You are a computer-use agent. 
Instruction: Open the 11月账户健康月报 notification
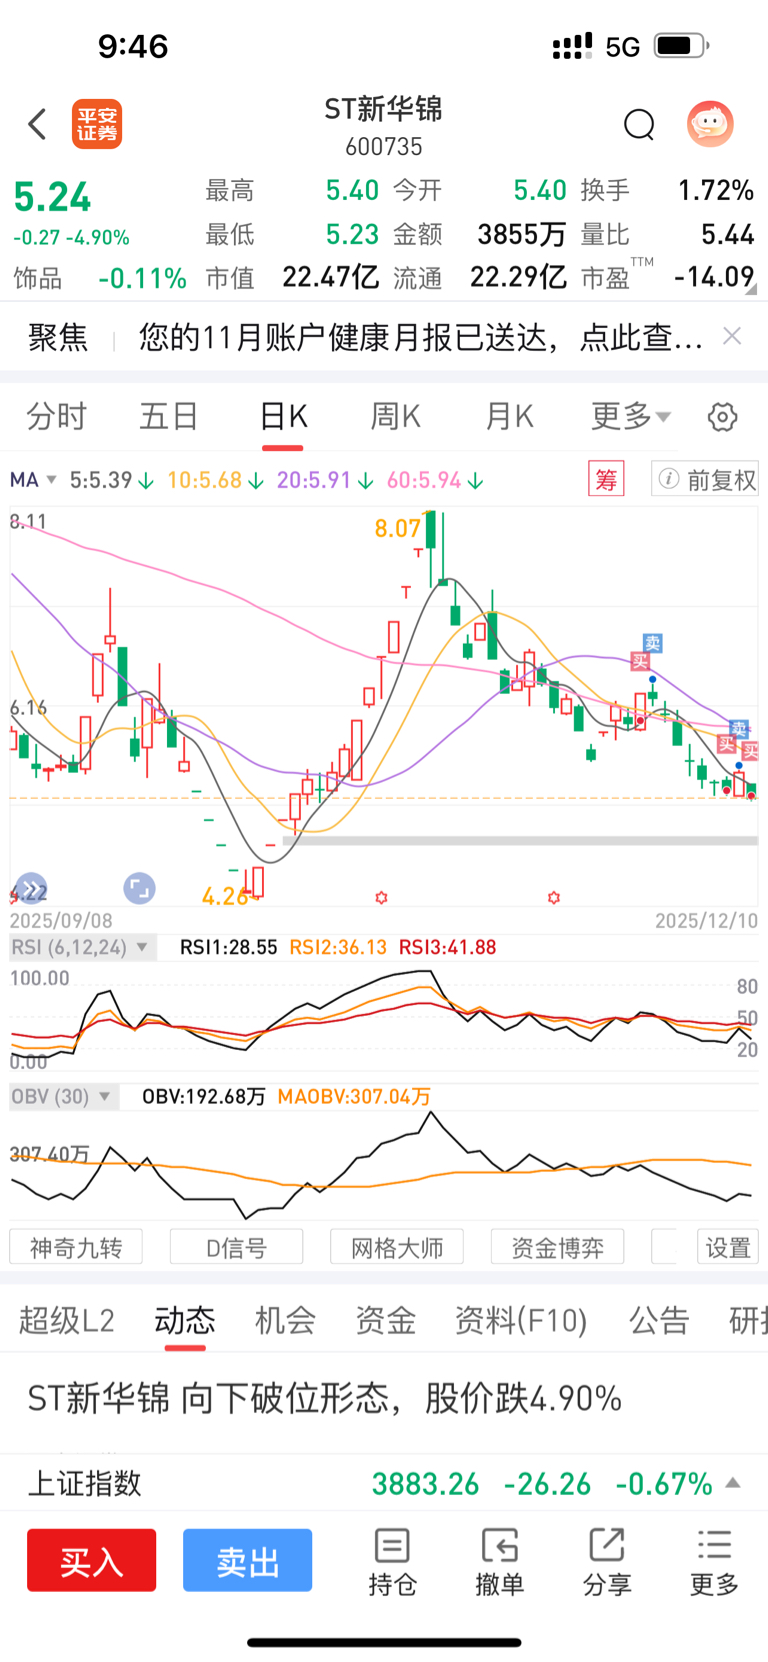420,337
